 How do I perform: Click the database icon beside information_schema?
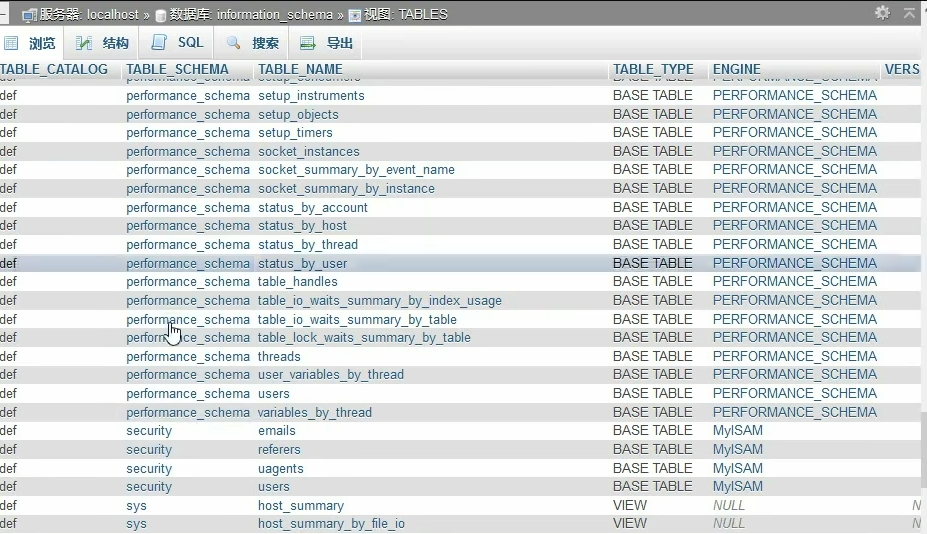click(x=160, y=15)
